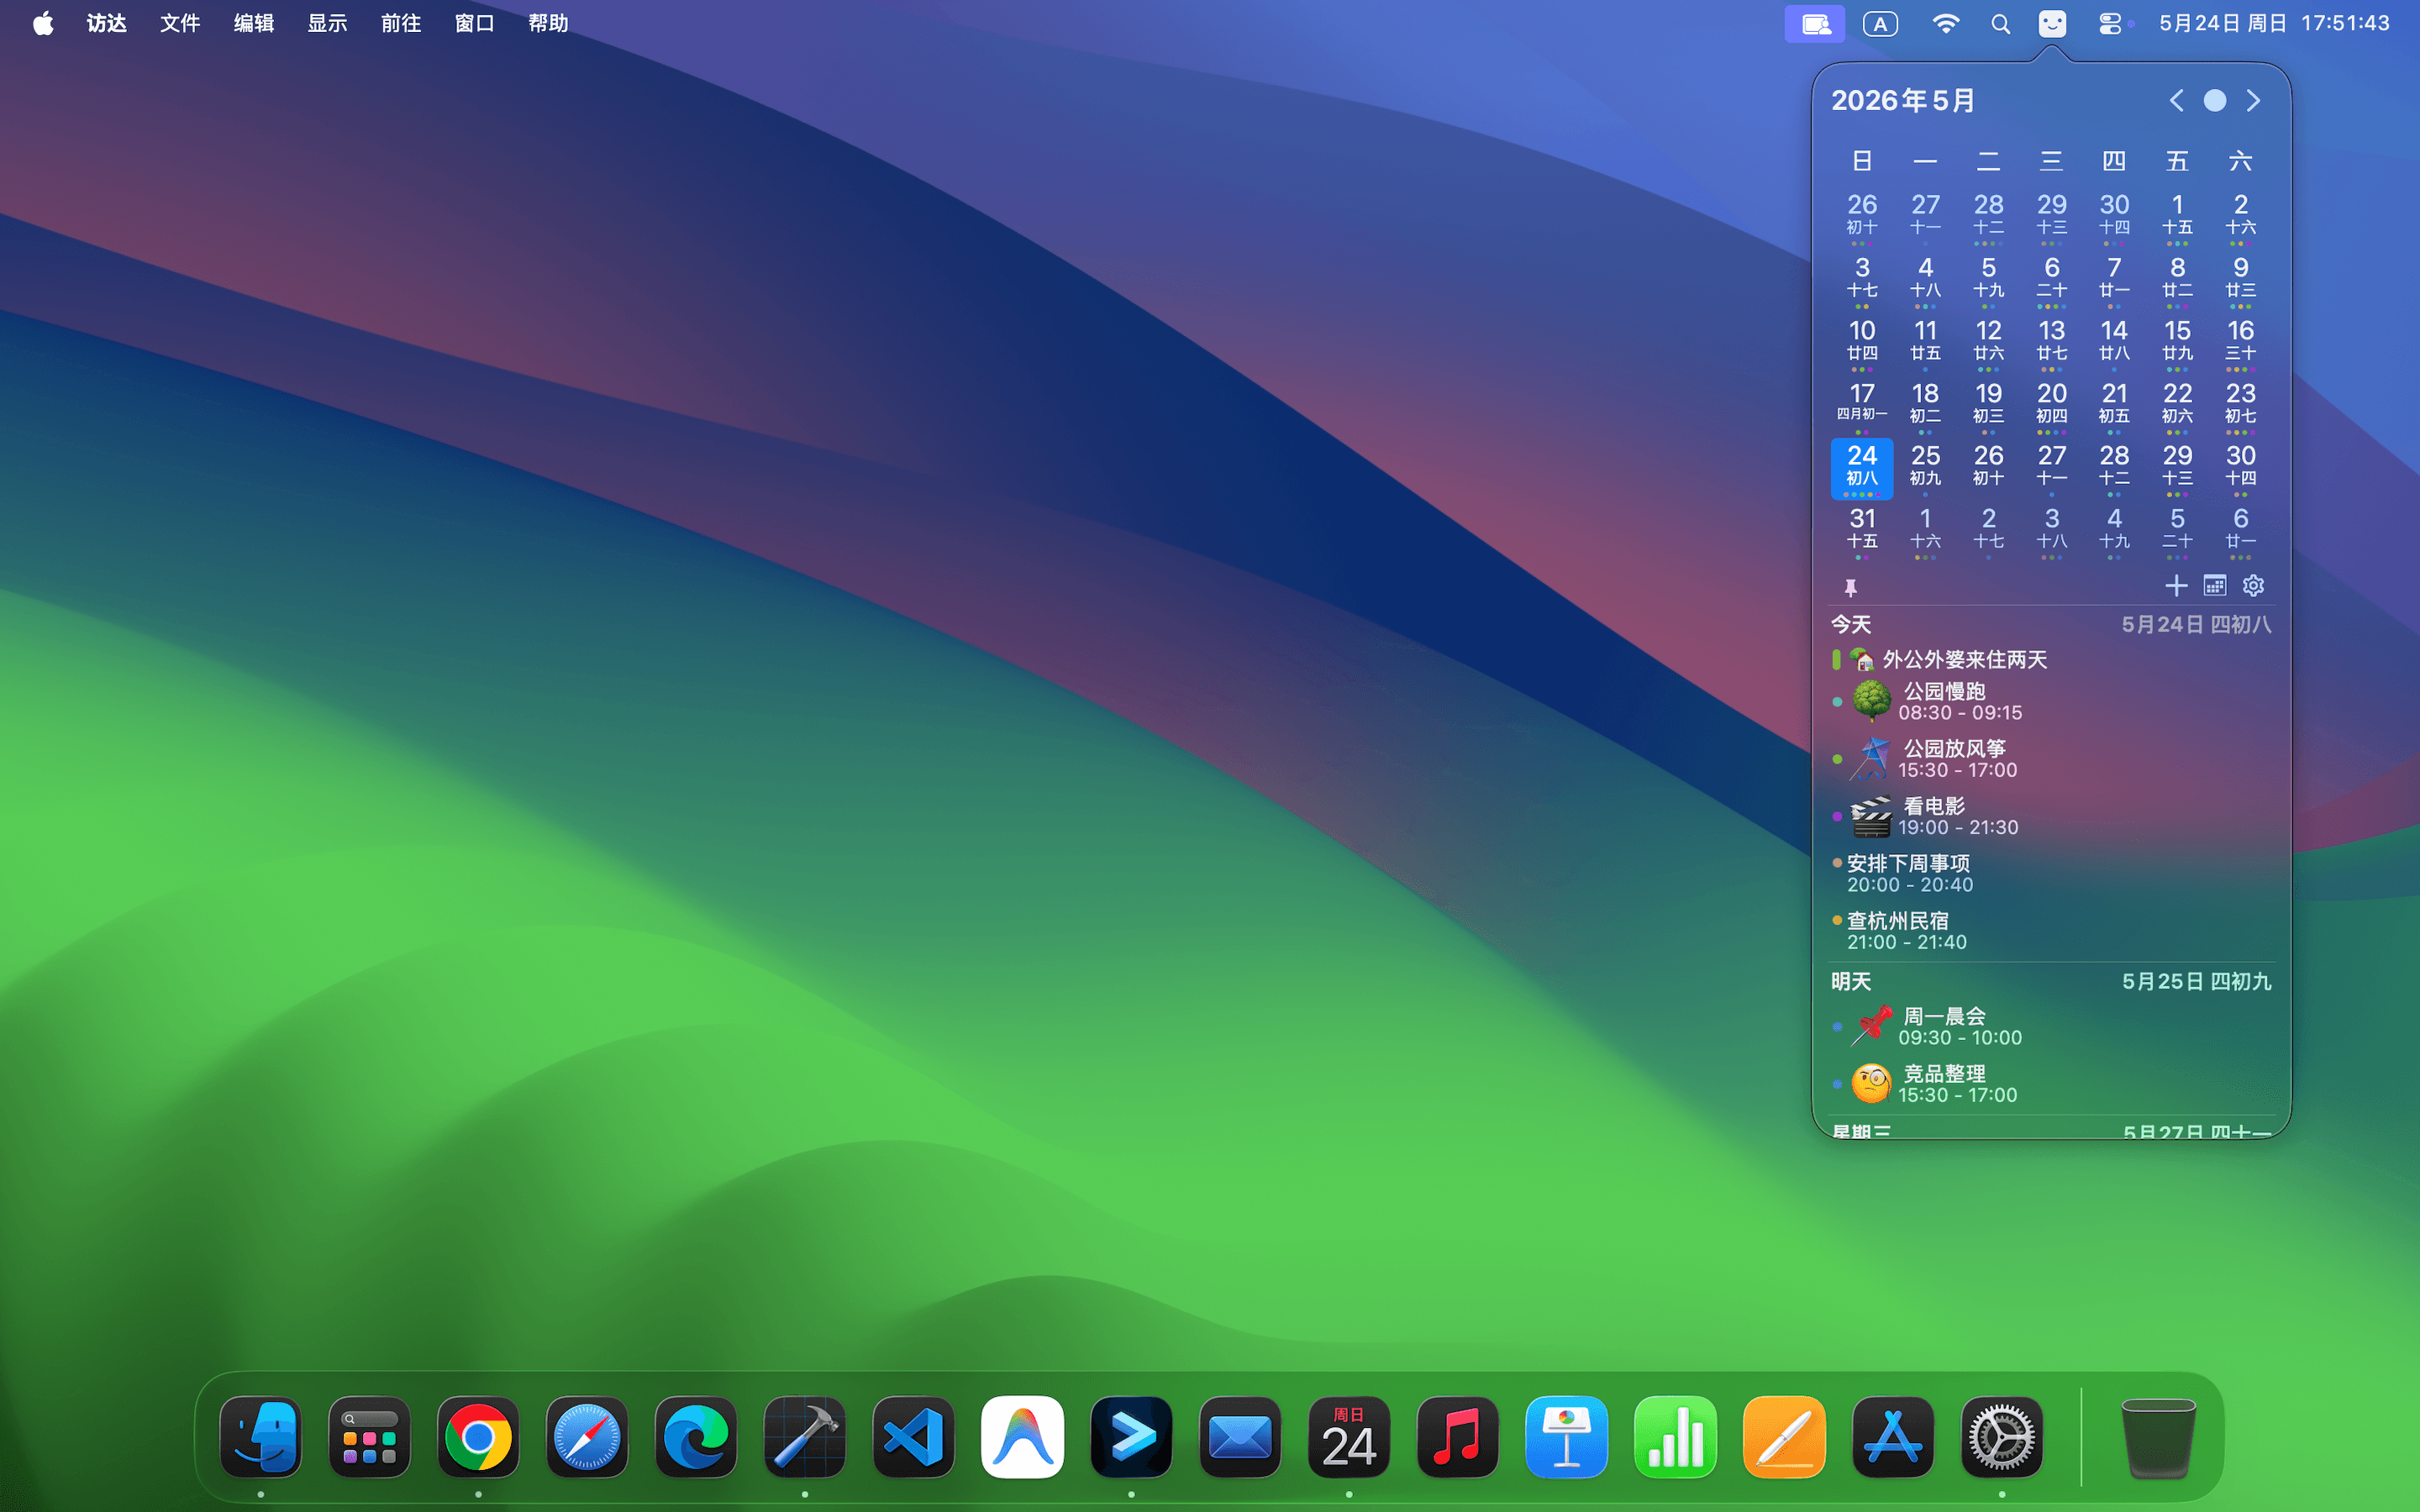2420x1512 pixels.
Task: Open the 安排下周事项 event
Action: click(x=2051, y=873)
